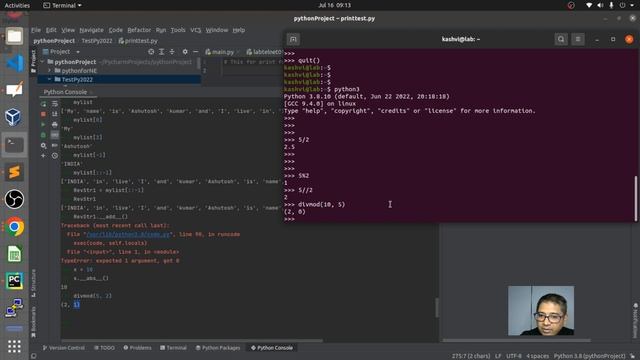
Task: Click the print icon in console toolbar
Action: pos(55,124)
